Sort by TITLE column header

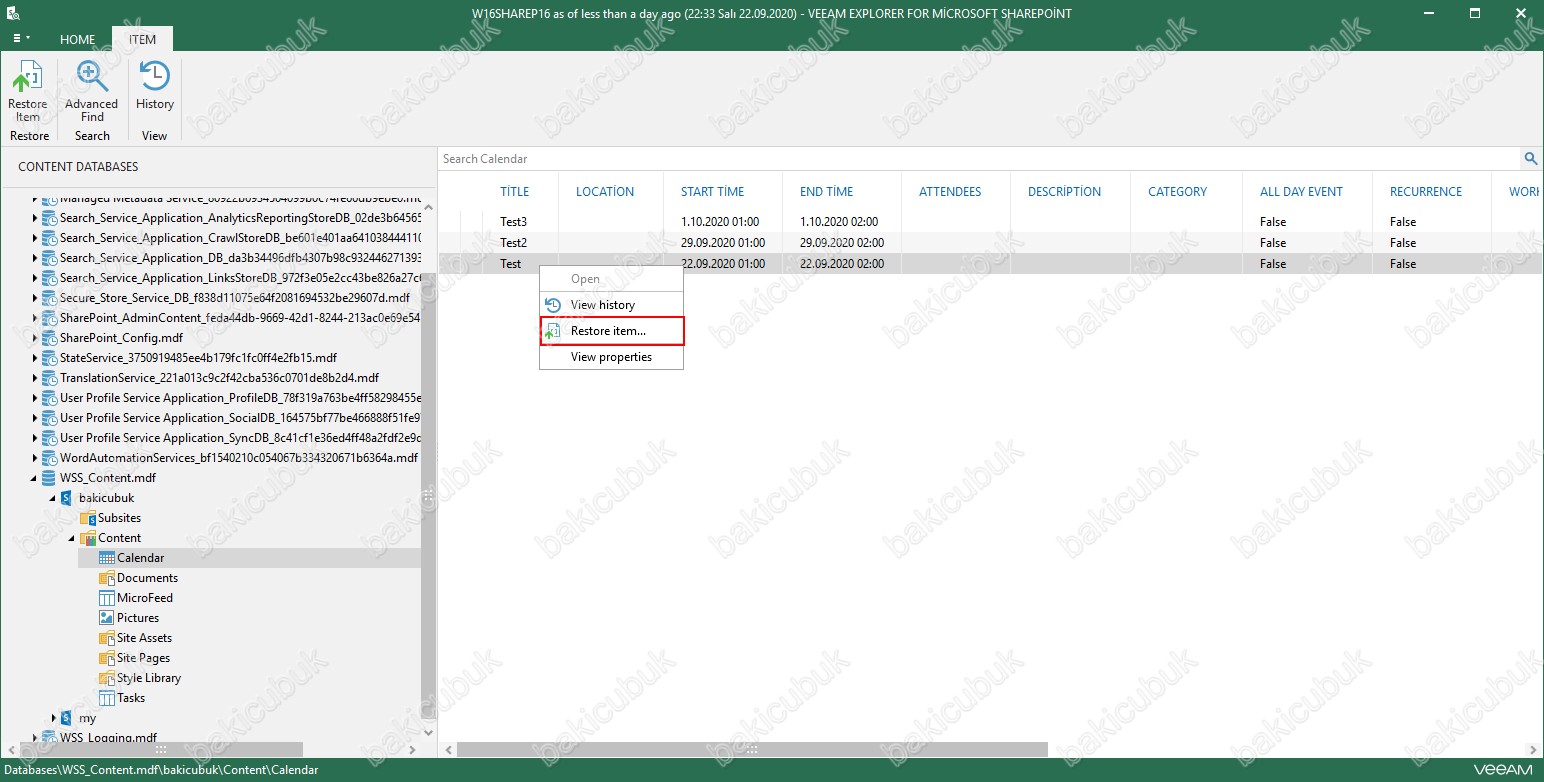tap(515, 192)
